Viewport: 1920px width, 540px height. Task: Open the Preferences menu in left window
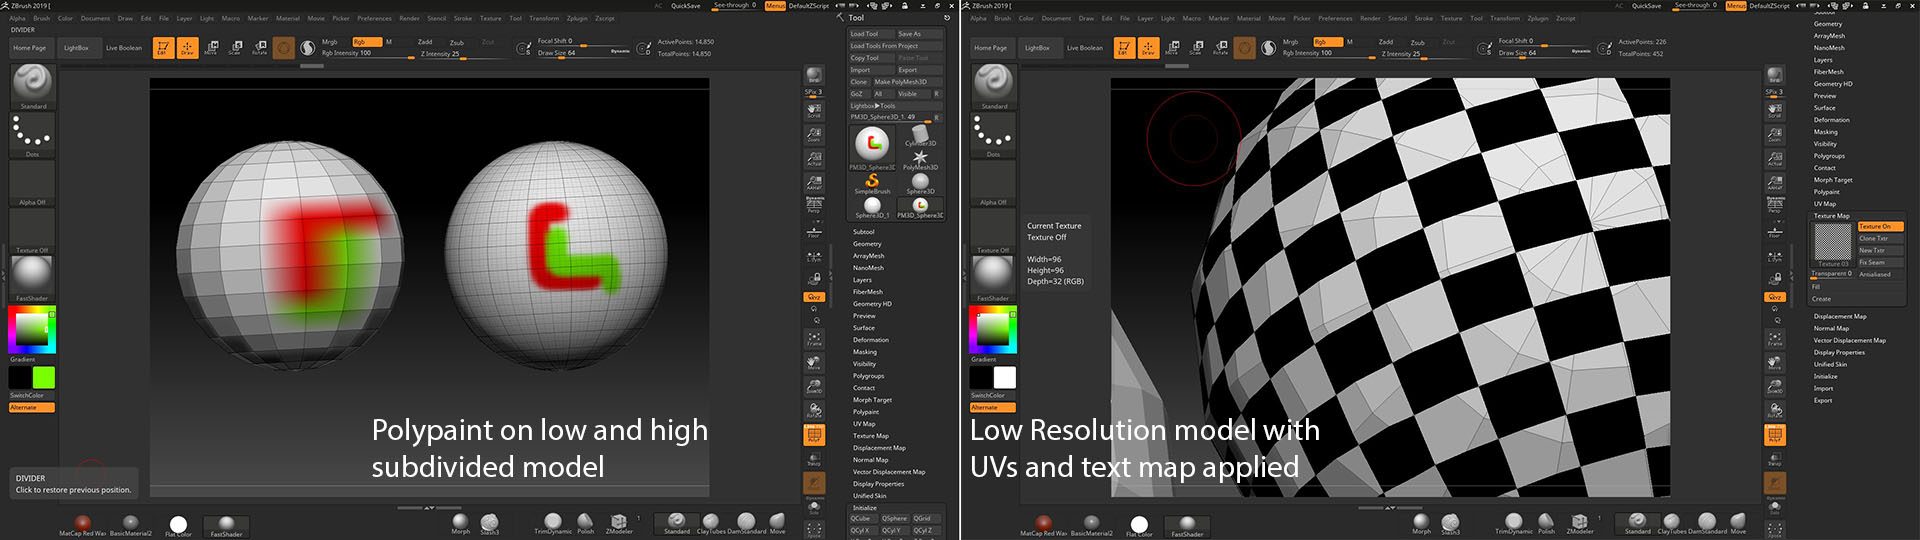374,18
